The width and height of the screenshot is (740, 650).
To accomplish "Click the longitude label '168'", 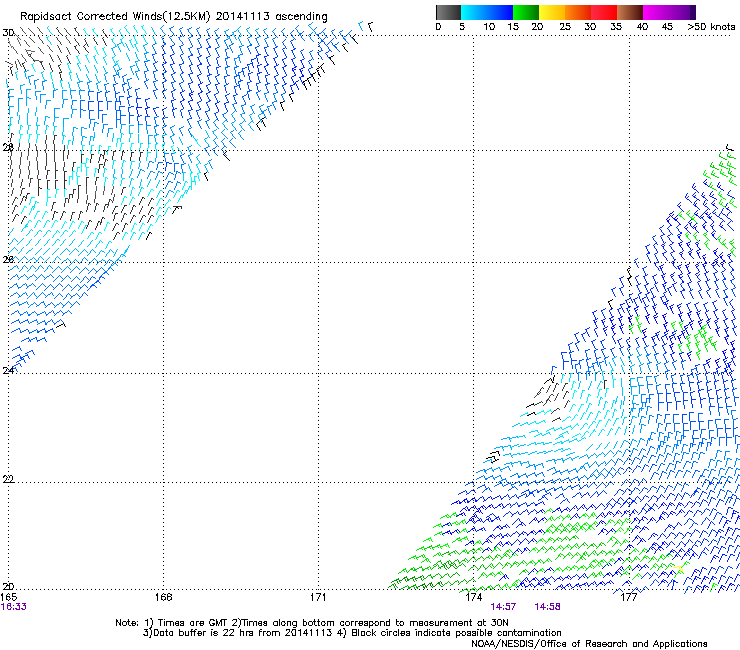I will click(163, 597).
